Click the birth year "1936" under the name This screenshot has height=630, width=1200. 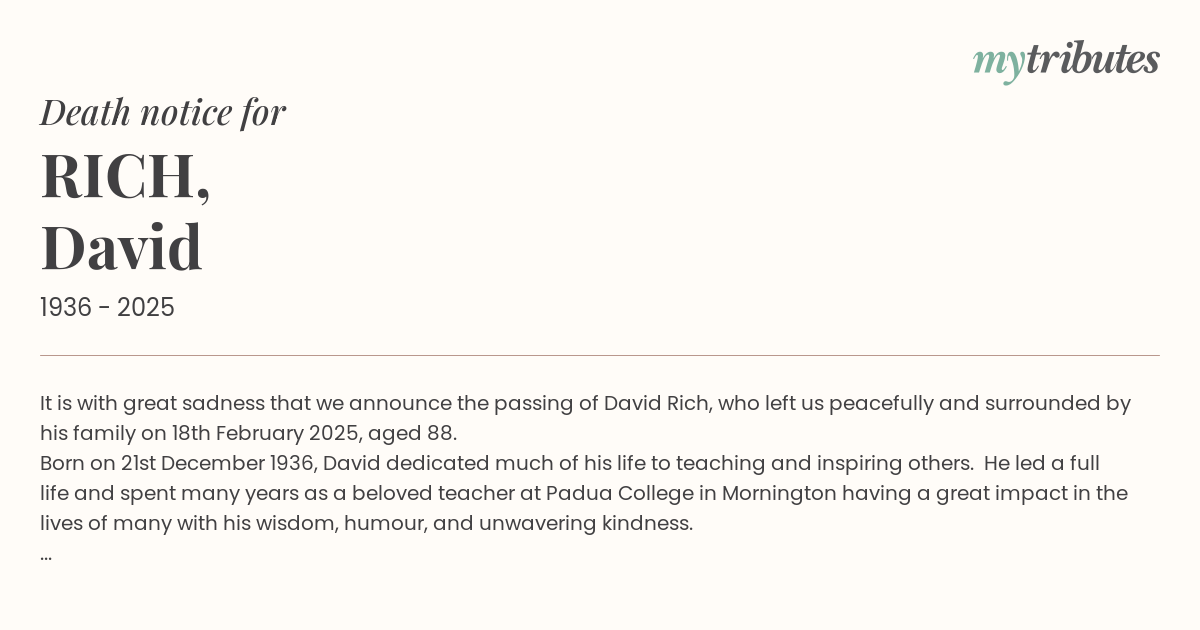(x=65, y=308)
